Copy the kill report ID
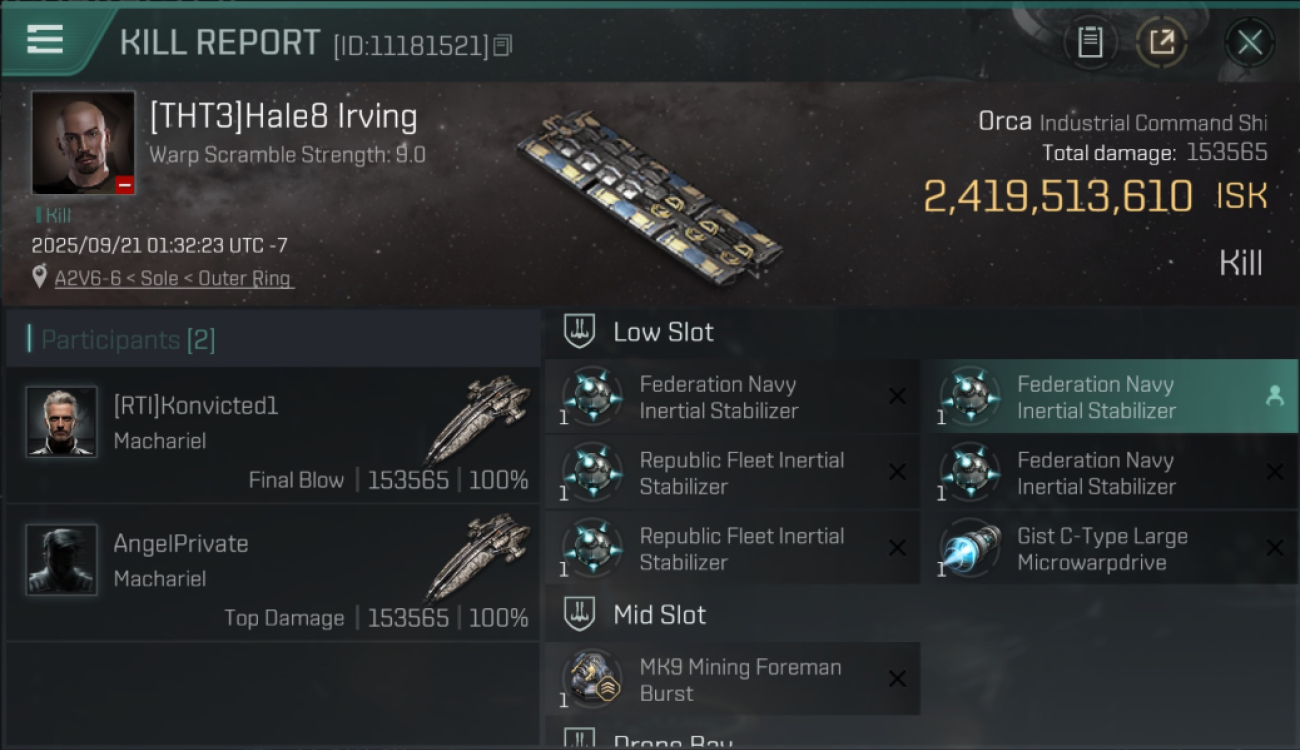Image resolution: width=1300 pixels, height=750 pixels. (503, 45)
